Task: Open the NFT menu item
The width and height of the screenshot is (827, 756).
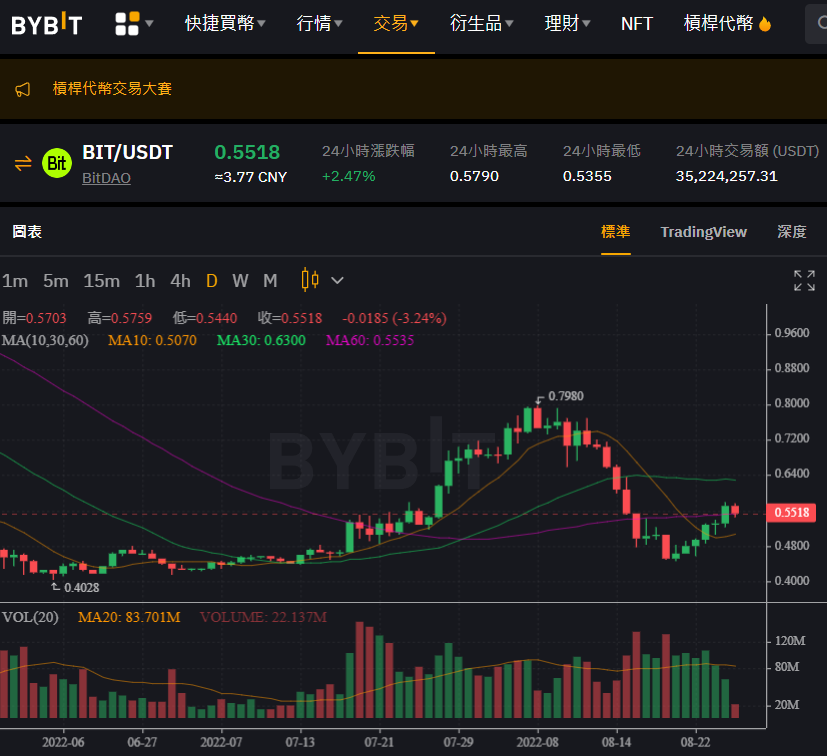Action: pos(637,24)
